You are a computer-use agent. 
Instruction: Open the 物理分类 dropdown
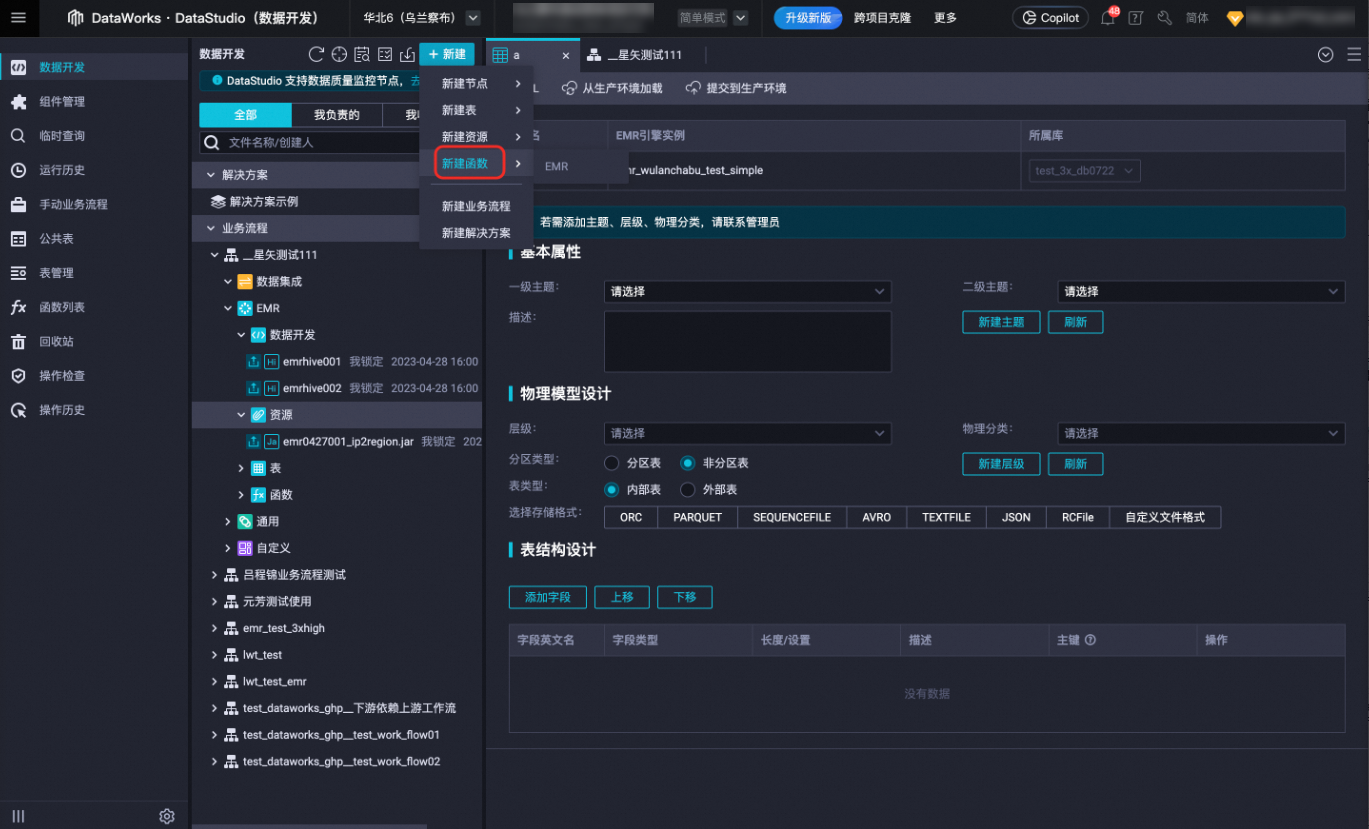1201,433
